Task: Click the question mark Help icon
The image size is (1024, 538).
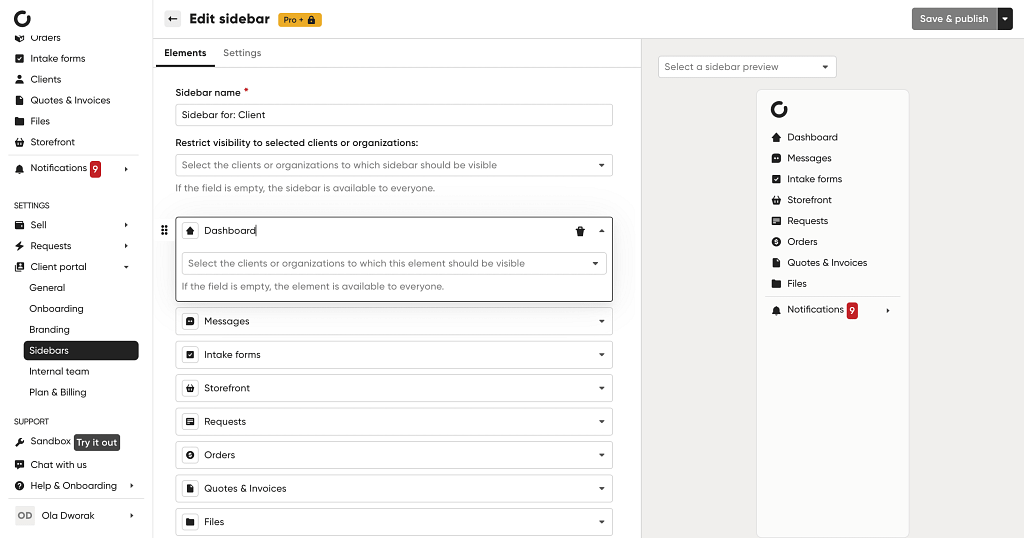Action: tap(20, 486)
